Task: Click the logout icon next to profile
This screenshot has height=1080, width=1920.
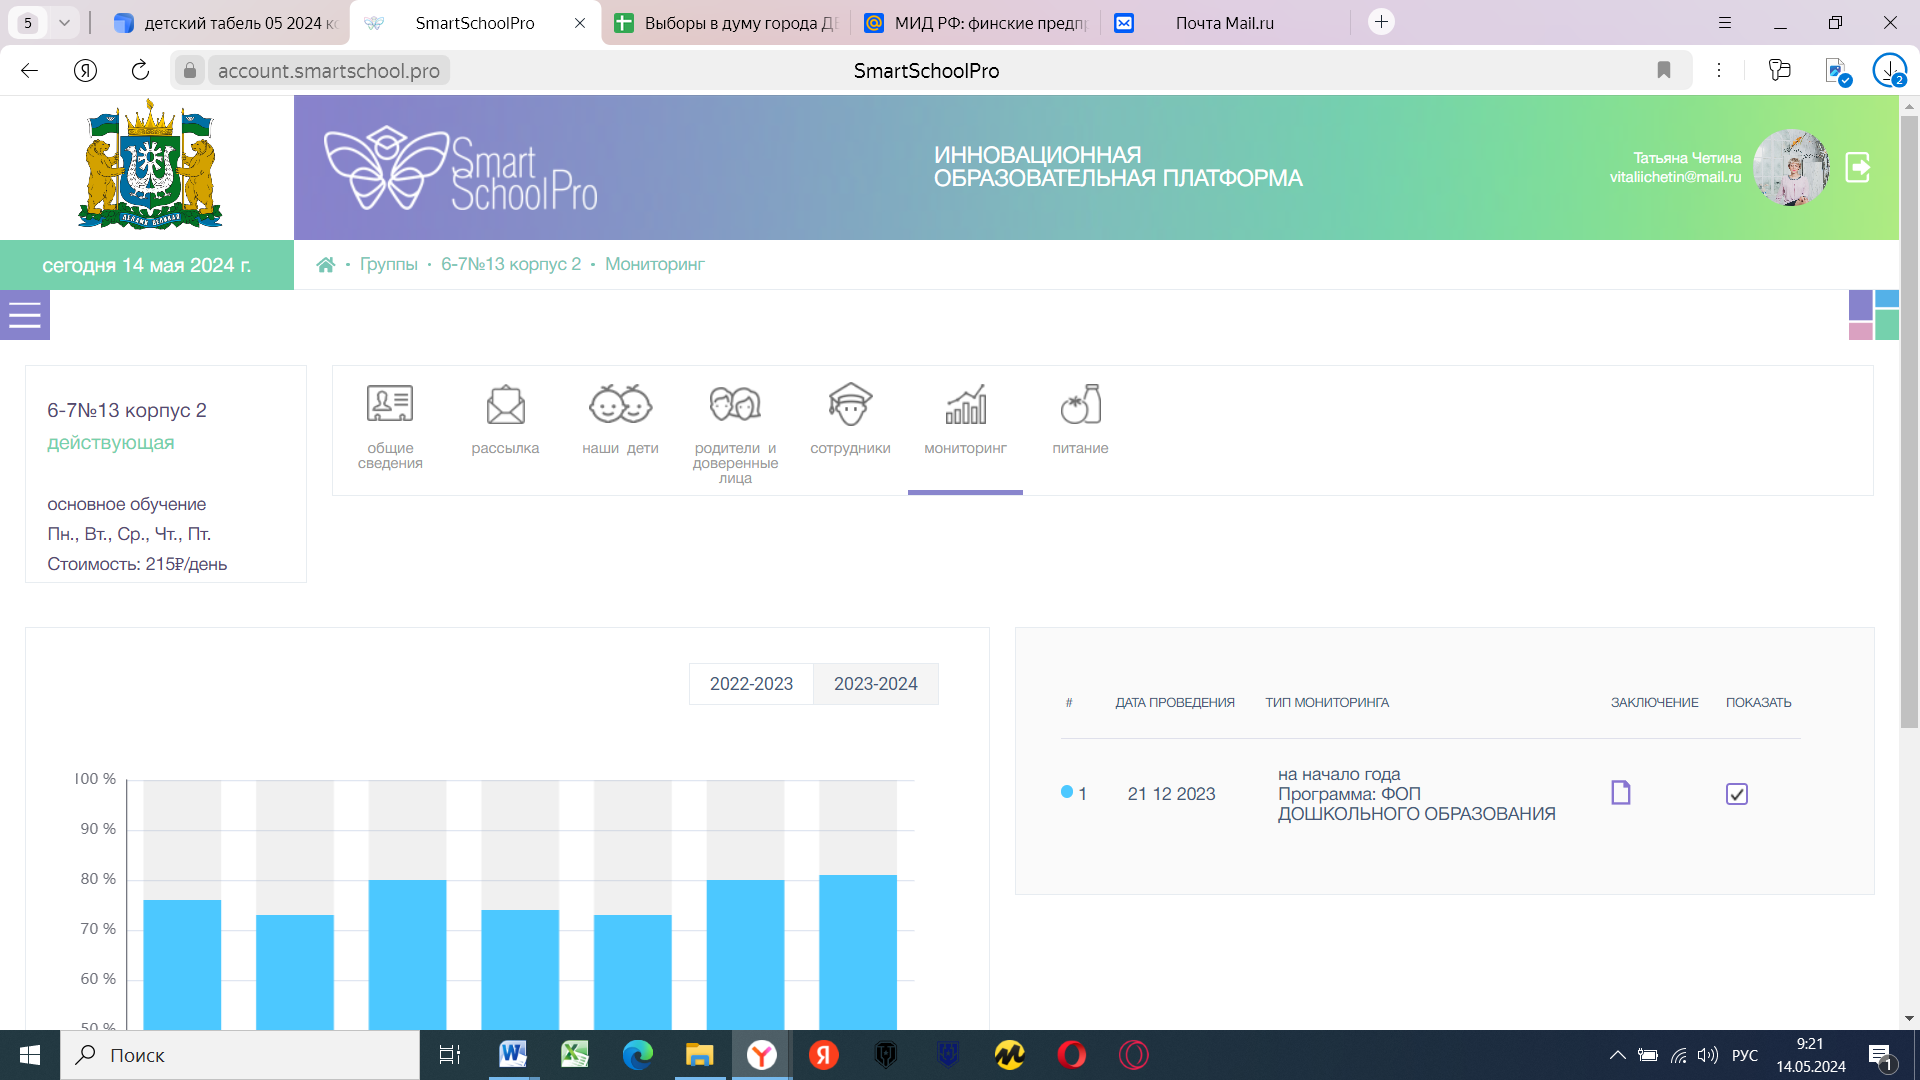Action: click(x=1858, y=167)
